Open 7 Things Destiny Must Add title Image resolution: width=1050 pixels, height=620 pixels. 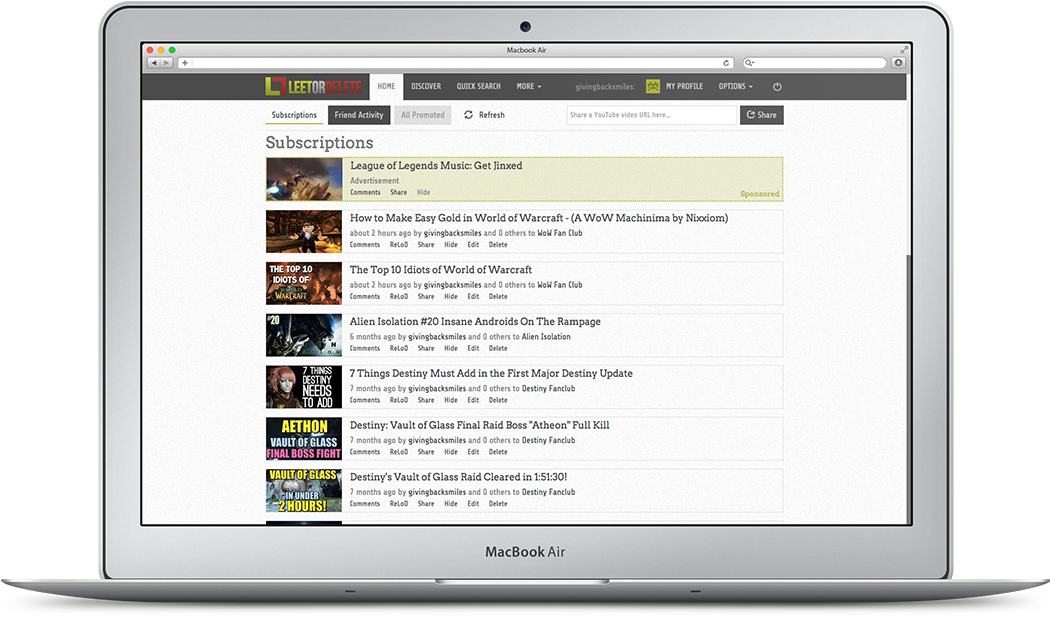(x=491, y=373)
